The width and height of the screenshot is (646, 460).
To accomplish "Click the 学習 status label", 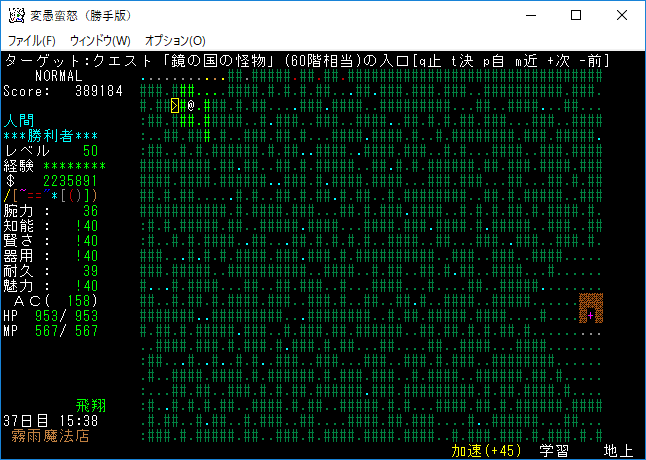I will point(554,451).
